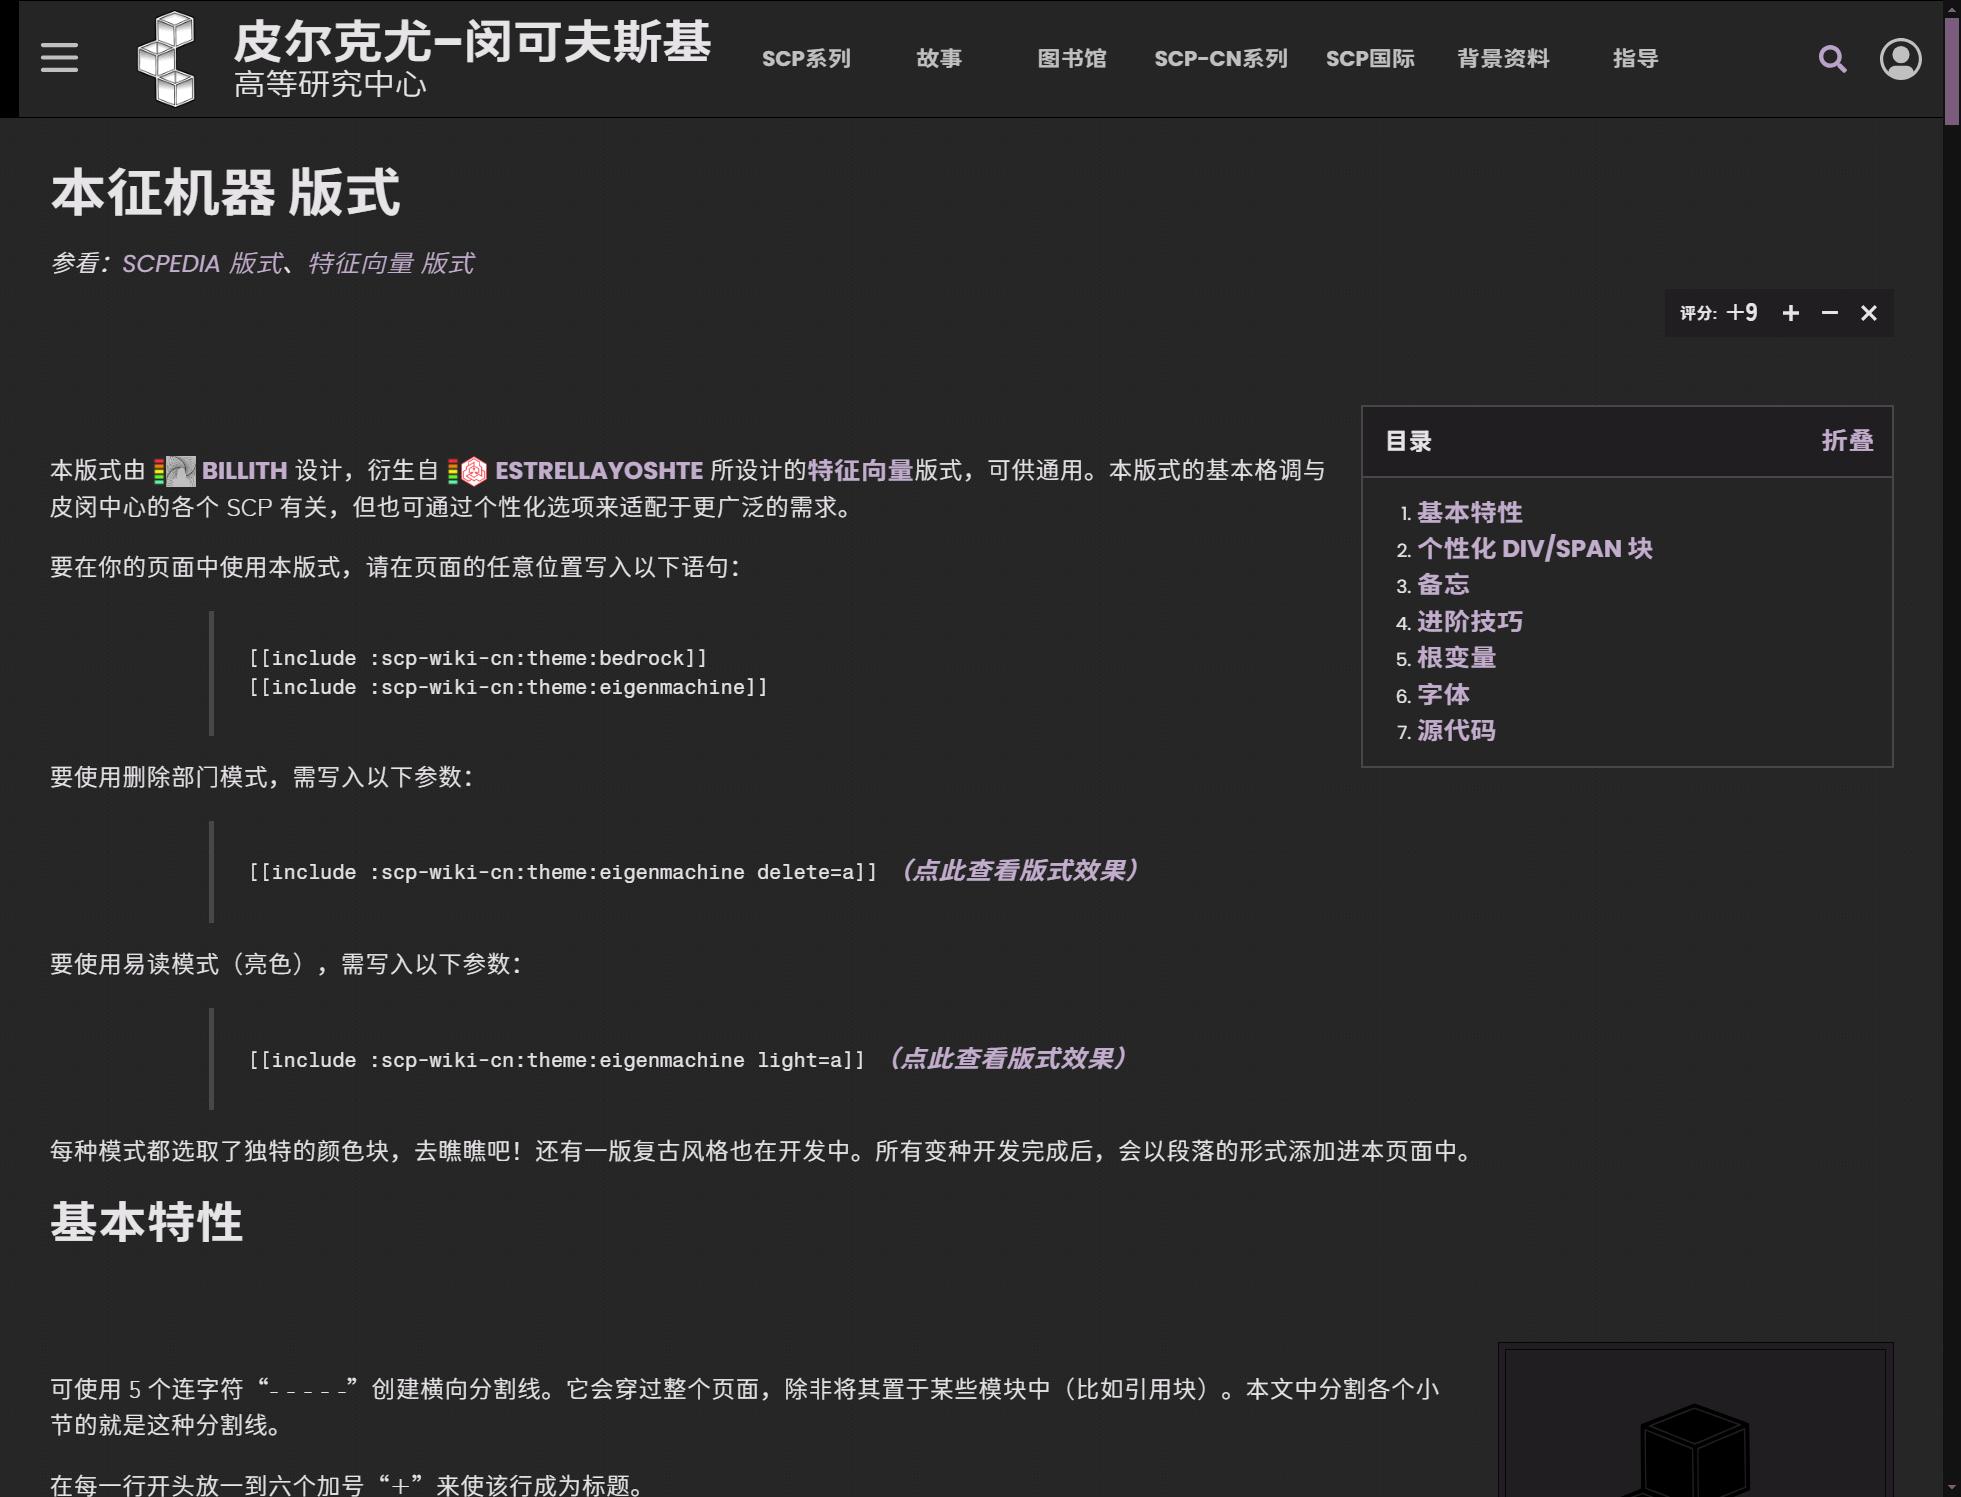Open the 指导 nav item
Image resolution: width=1961 pixels, height=1497 pixels.
(x=1635, y=59)
